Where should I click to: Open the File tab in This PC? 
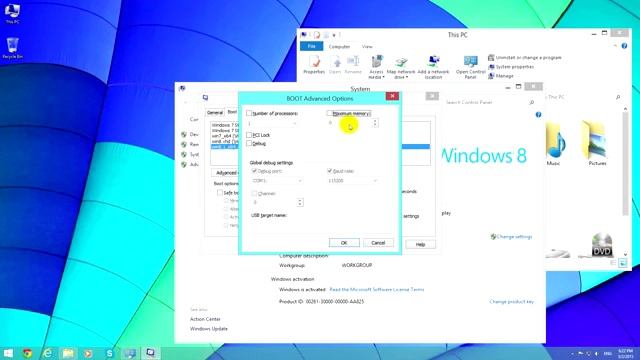click(311, 46)
